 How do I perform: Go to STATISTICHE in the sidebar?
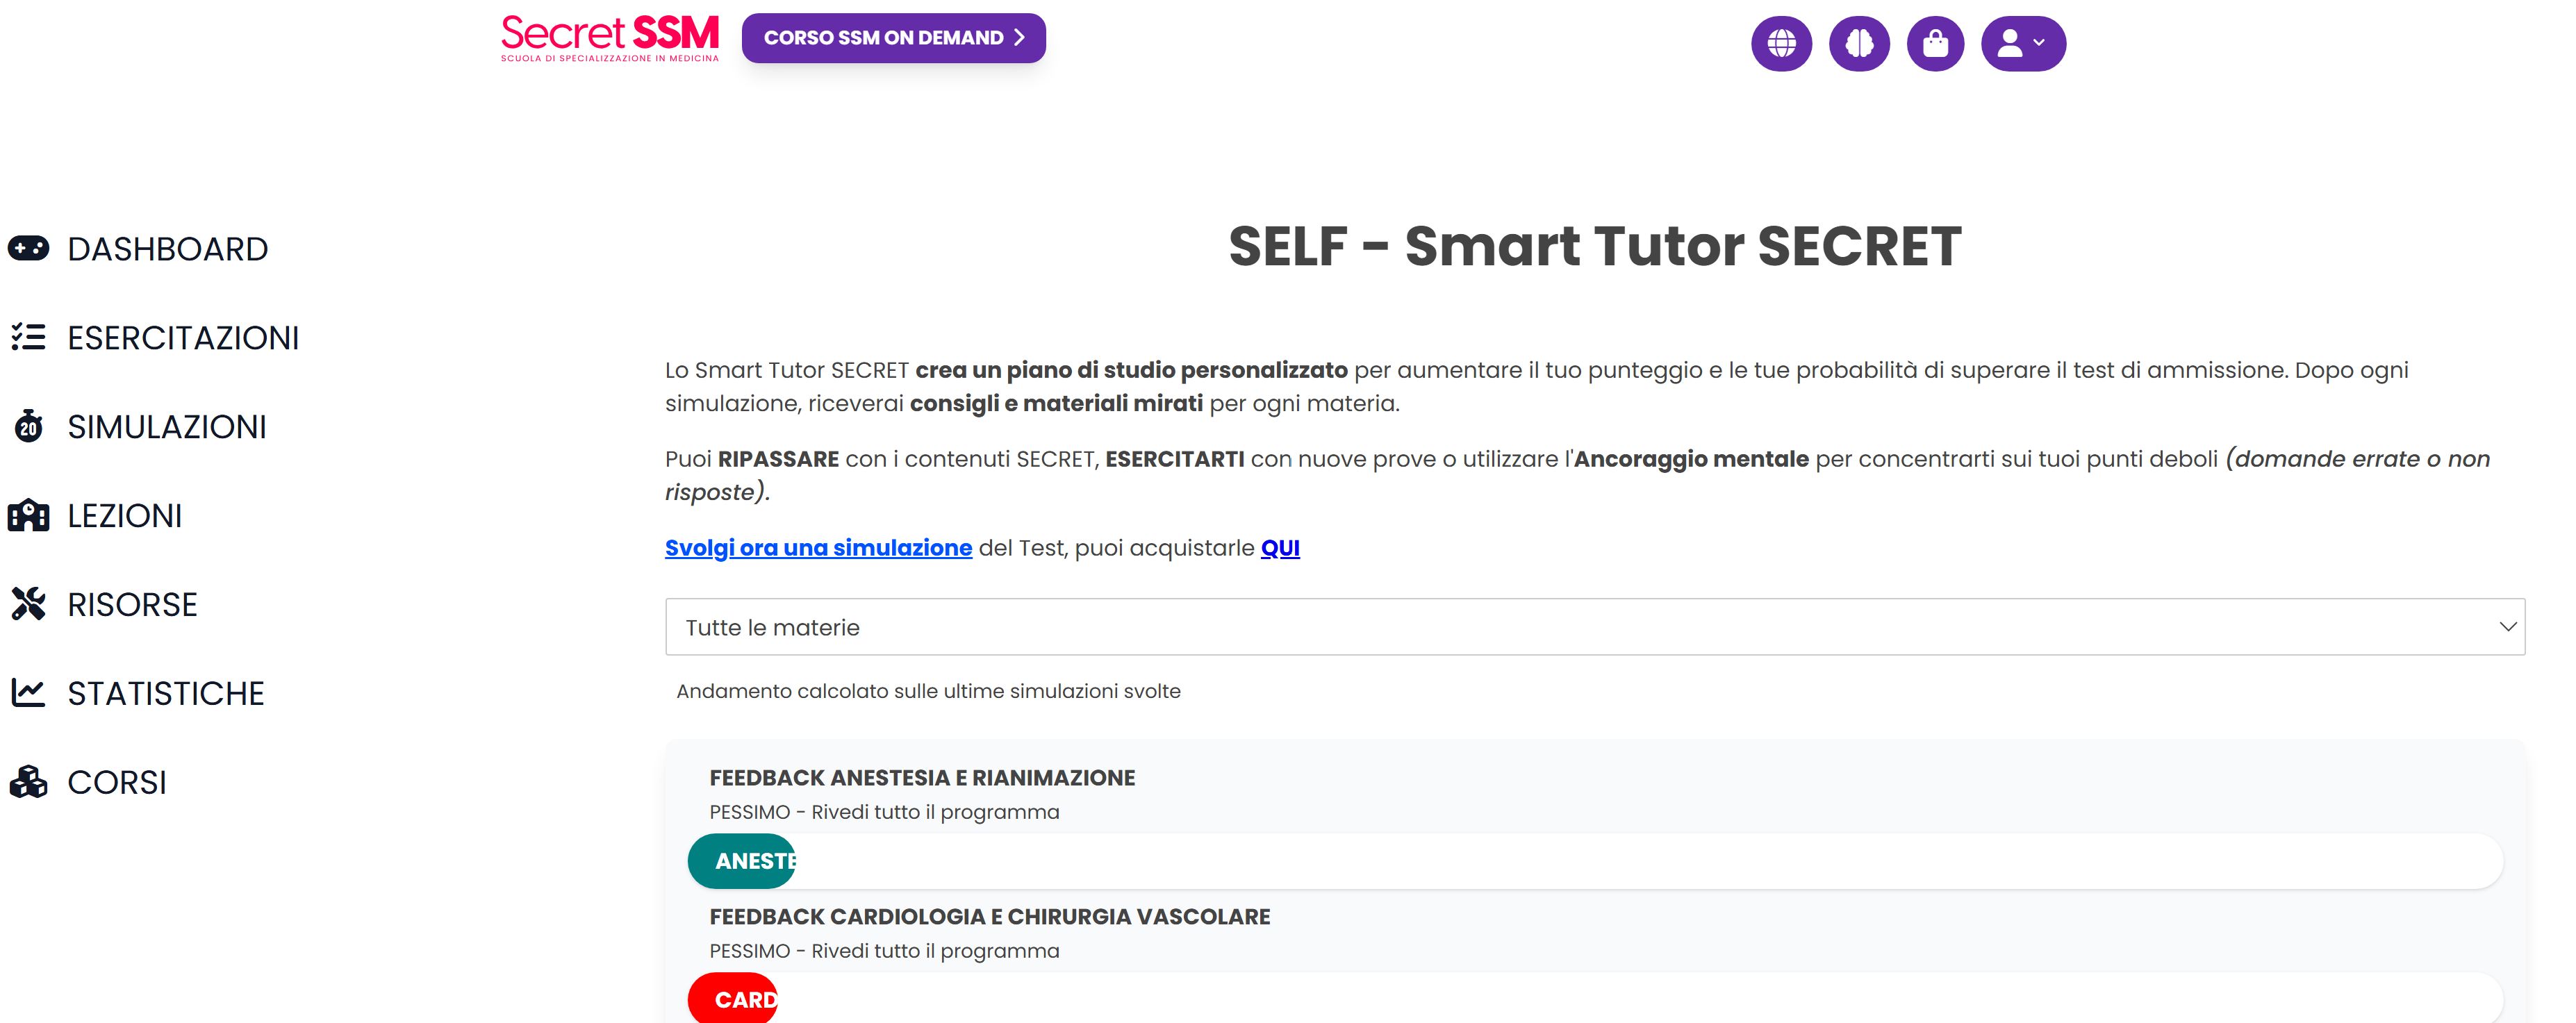(x=165, y=693)
